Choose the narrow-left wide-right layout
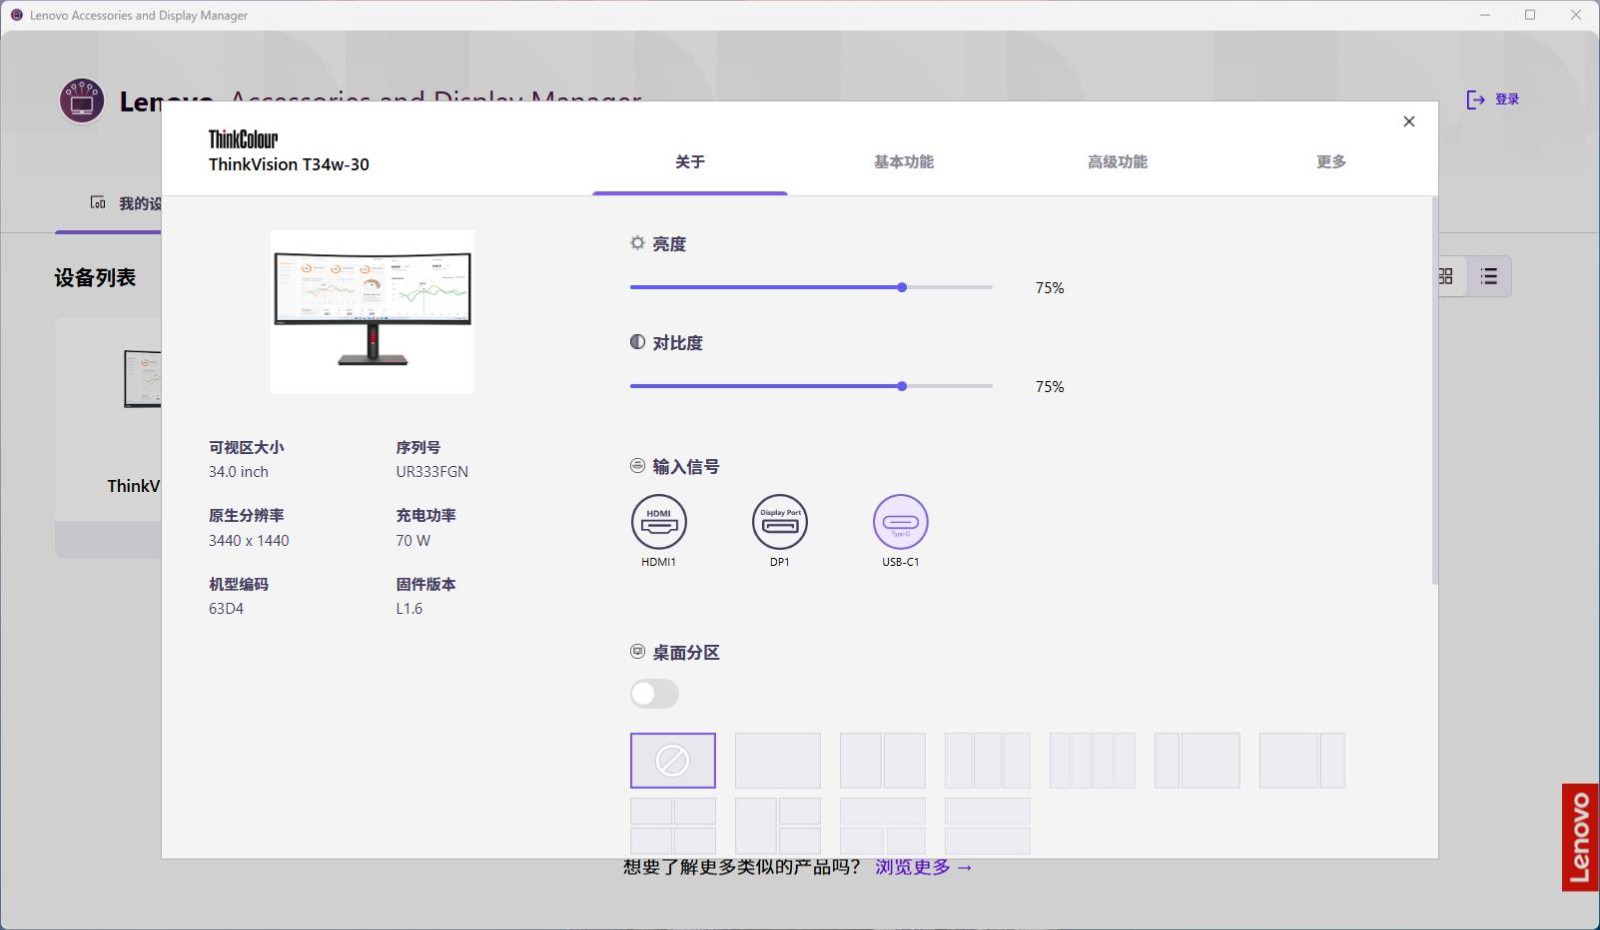The width and height of the screenshot is (1600, 930). 1197,761
